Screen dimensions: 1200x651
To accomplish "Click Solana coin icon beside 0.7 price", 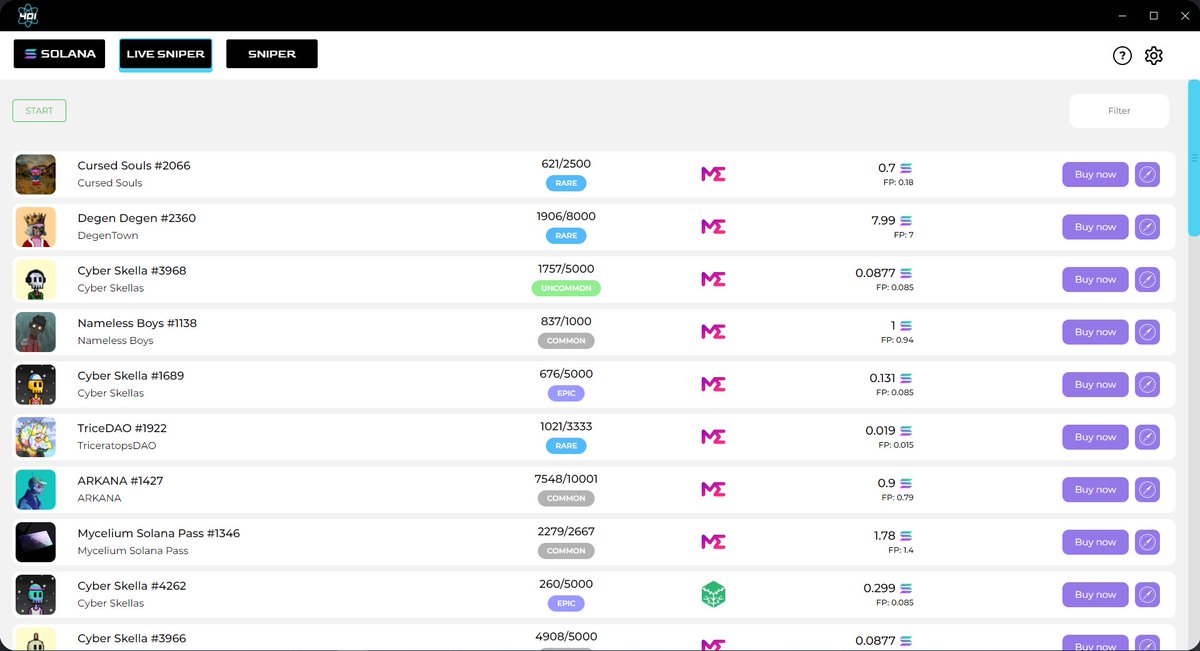I will 906,168.
